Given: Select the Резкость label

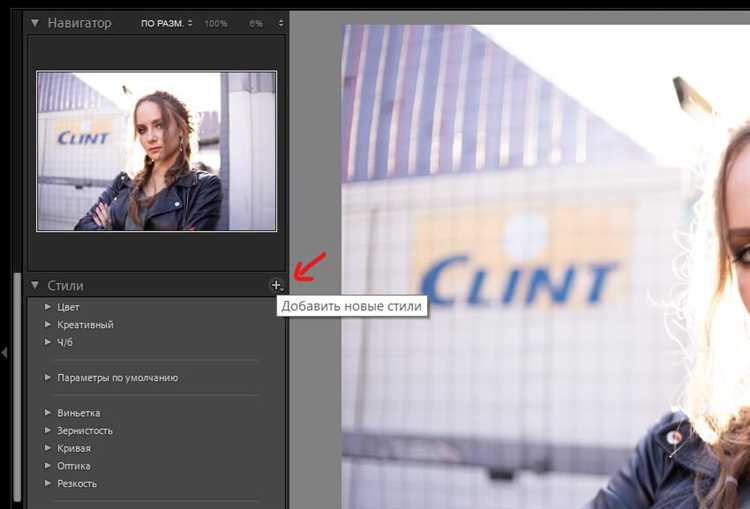Looking at the screenshot, I should pos(77,484).
